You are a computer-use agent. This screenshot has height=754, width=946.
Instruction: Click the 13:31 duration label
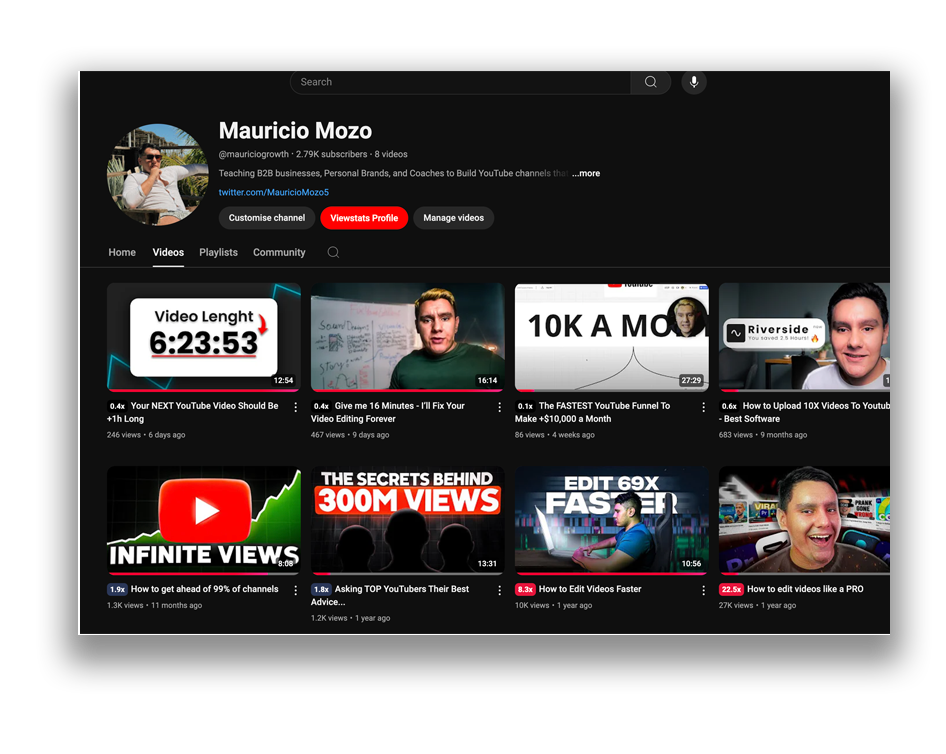click(487, 564)
